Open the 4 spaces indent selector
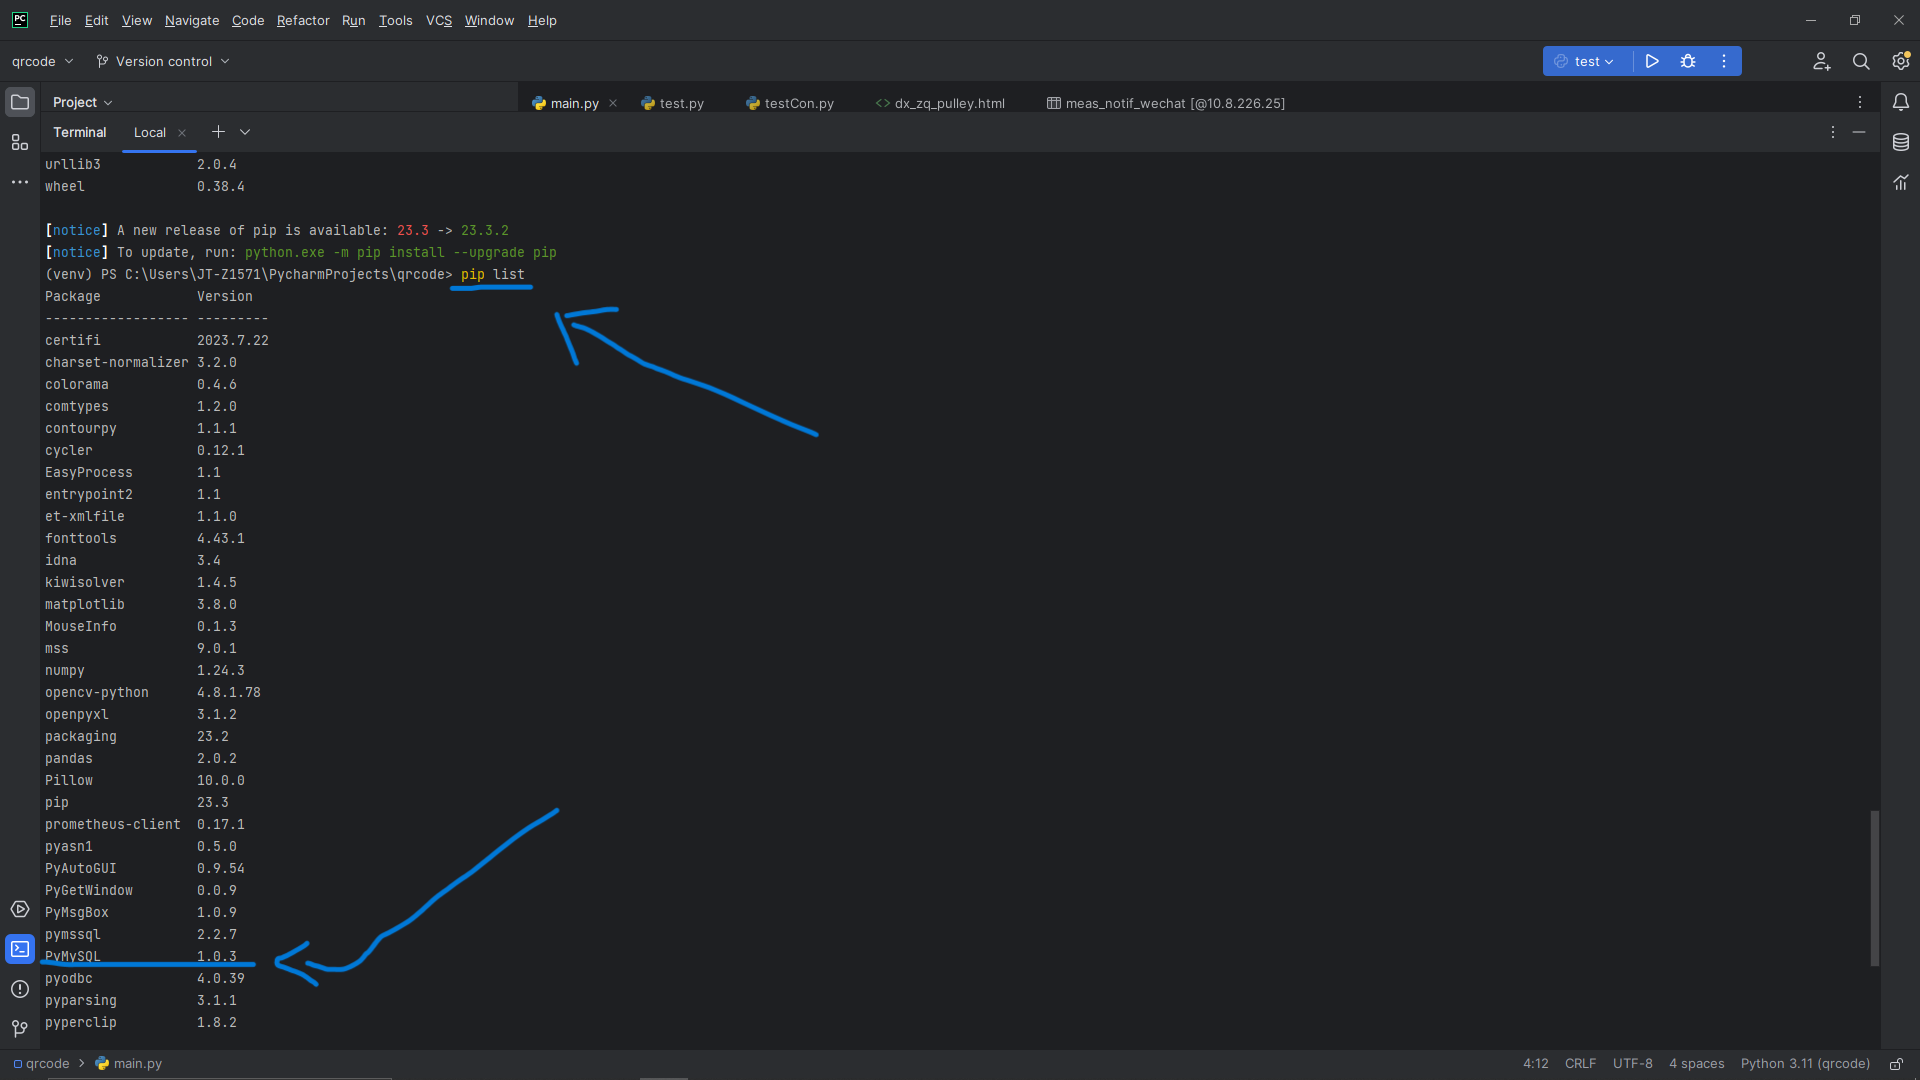The image size is (1920, 1080). click(1696, 1064)
